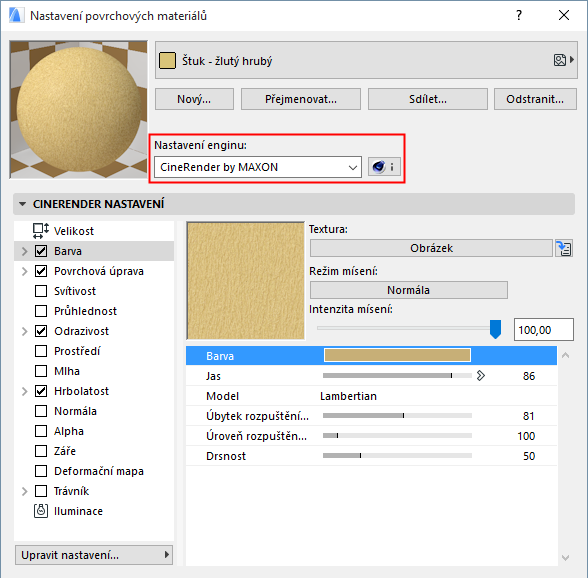Viewport: 588px width, 578px height.
Task: Open the Nastavení enginu dropdown
Action: tap(258, 167)
